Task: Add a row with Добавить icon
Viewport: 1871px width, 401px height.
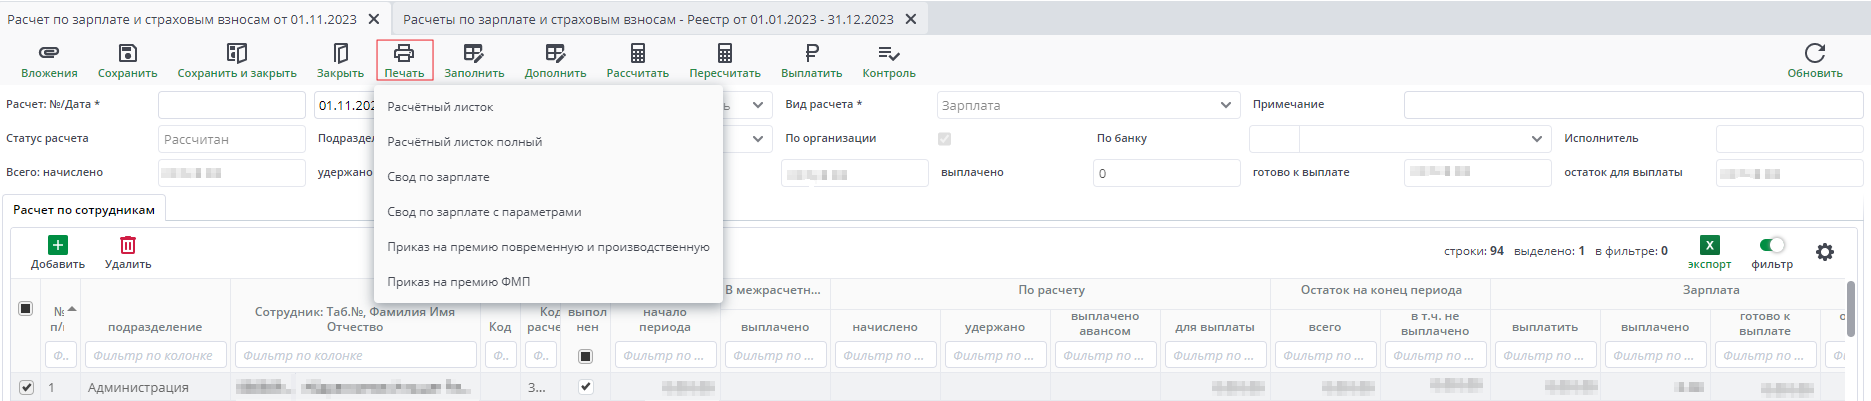Action: 58,245
